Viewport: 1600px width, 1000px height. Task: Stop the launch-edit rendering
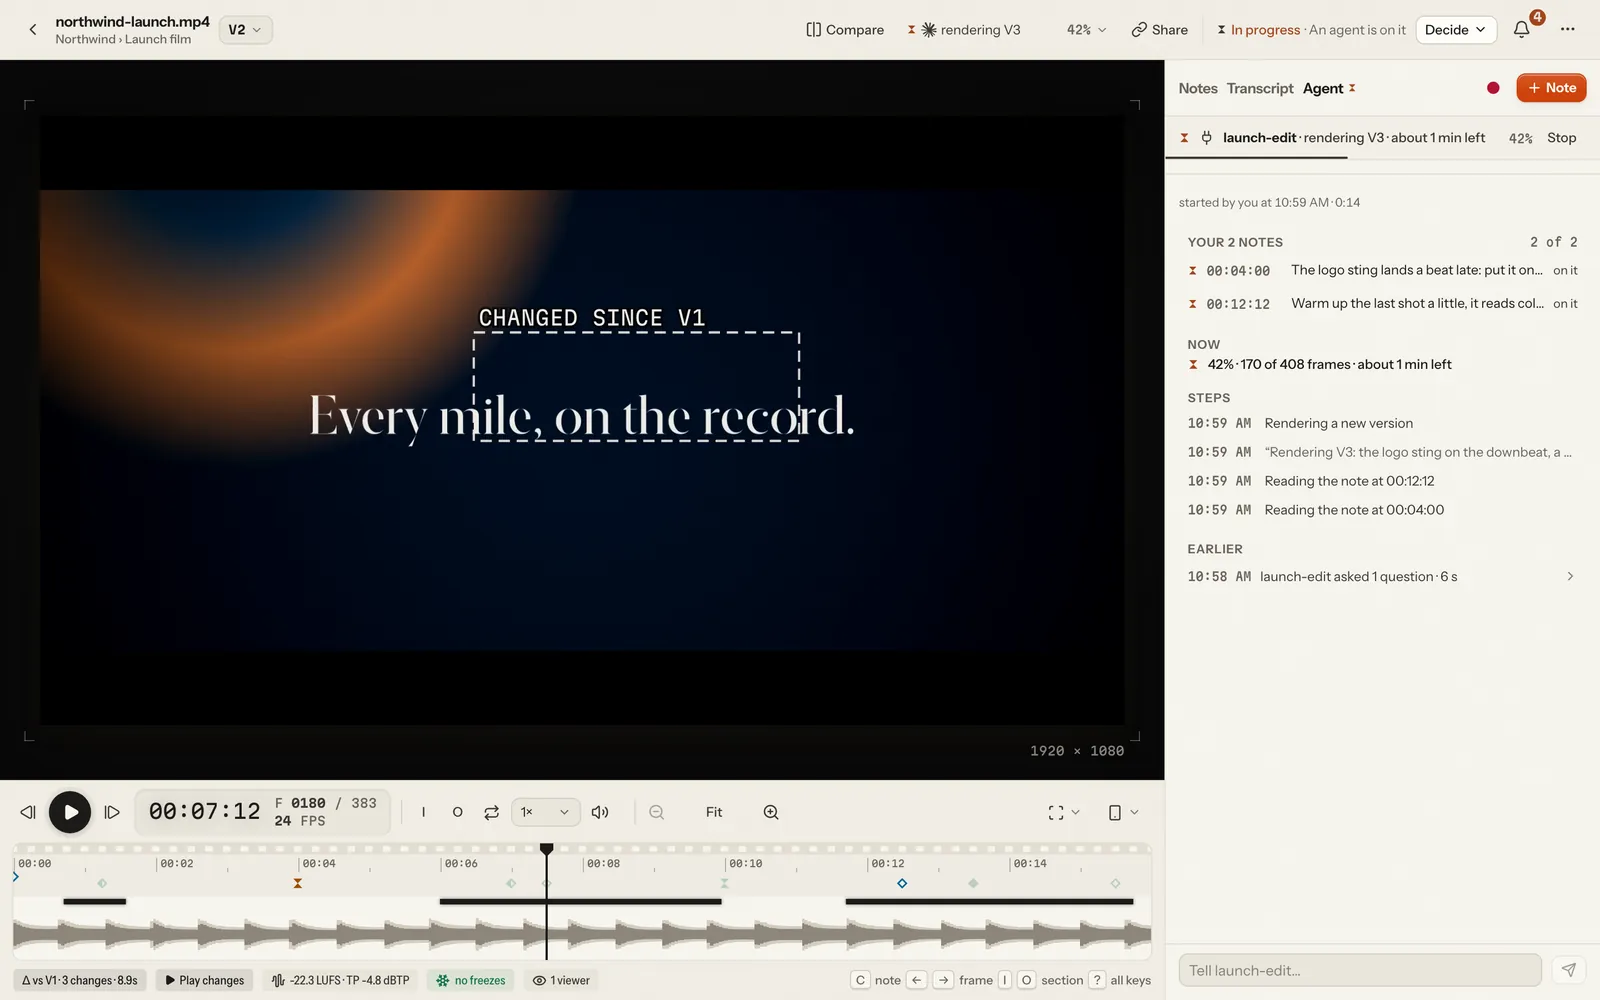pyautogui.click(x=1561, y=138)
